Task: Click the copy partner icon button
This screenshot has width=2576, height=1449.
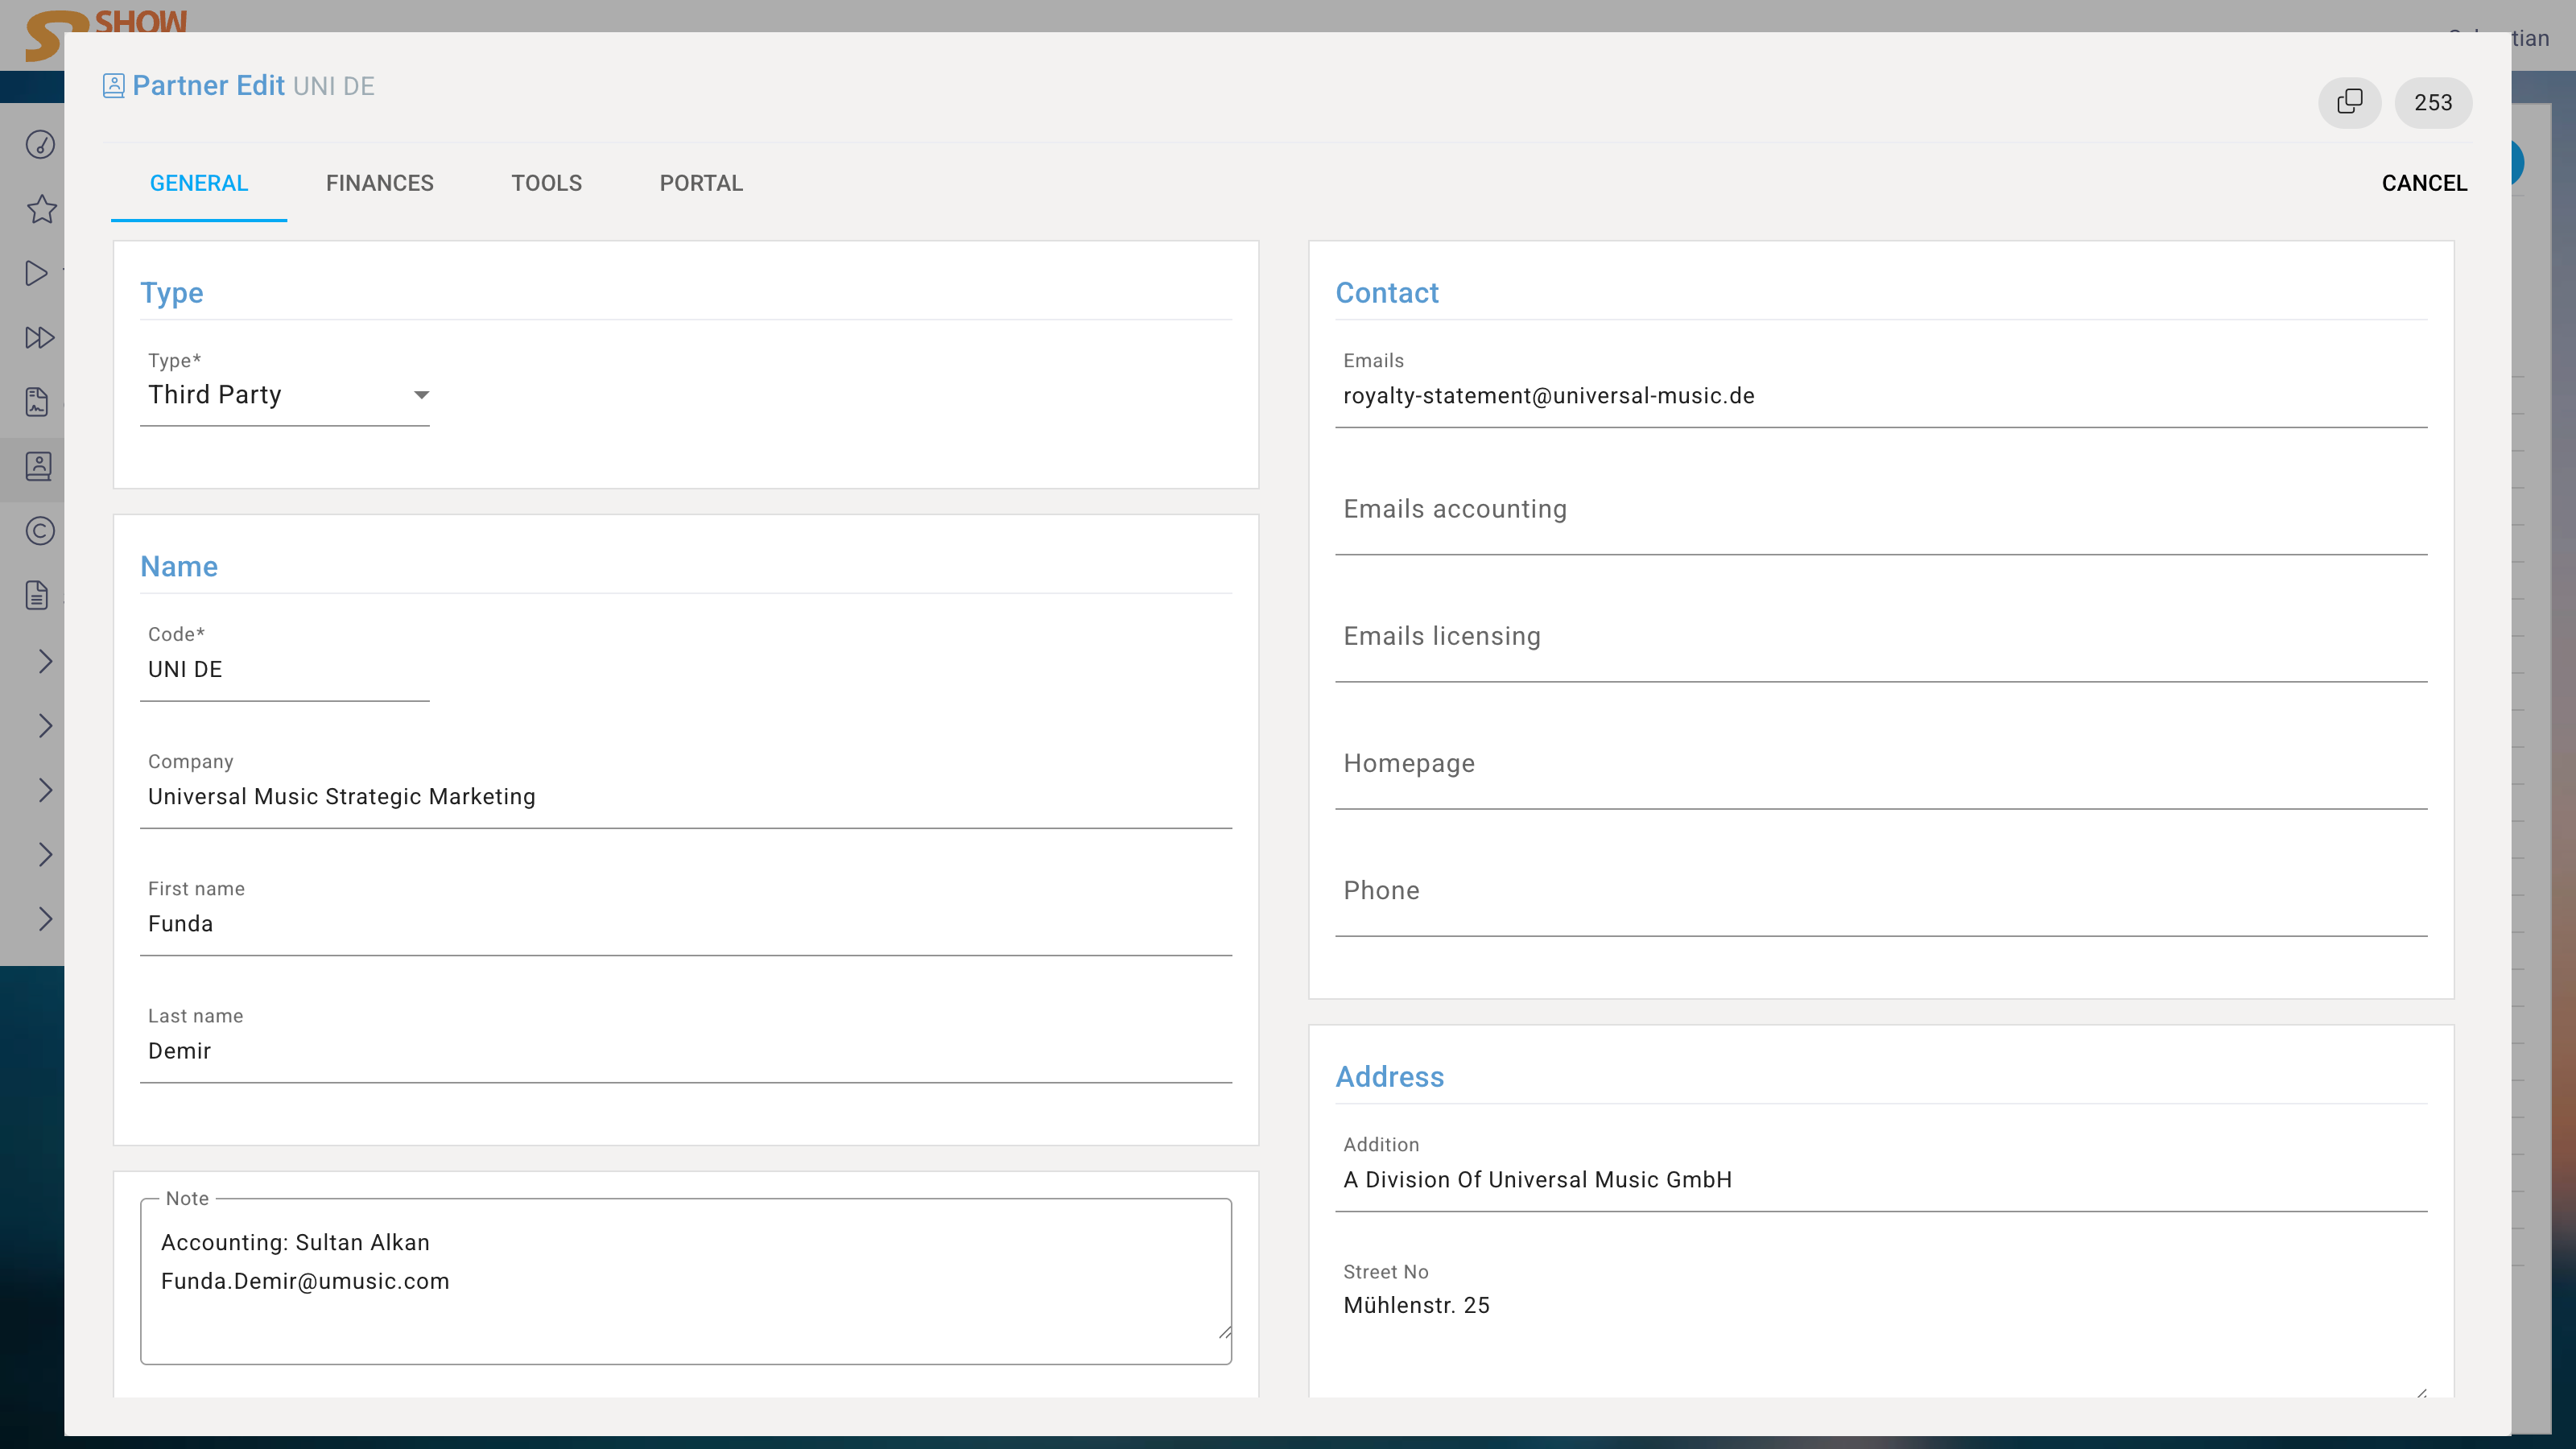Action: pos(2349,102)
